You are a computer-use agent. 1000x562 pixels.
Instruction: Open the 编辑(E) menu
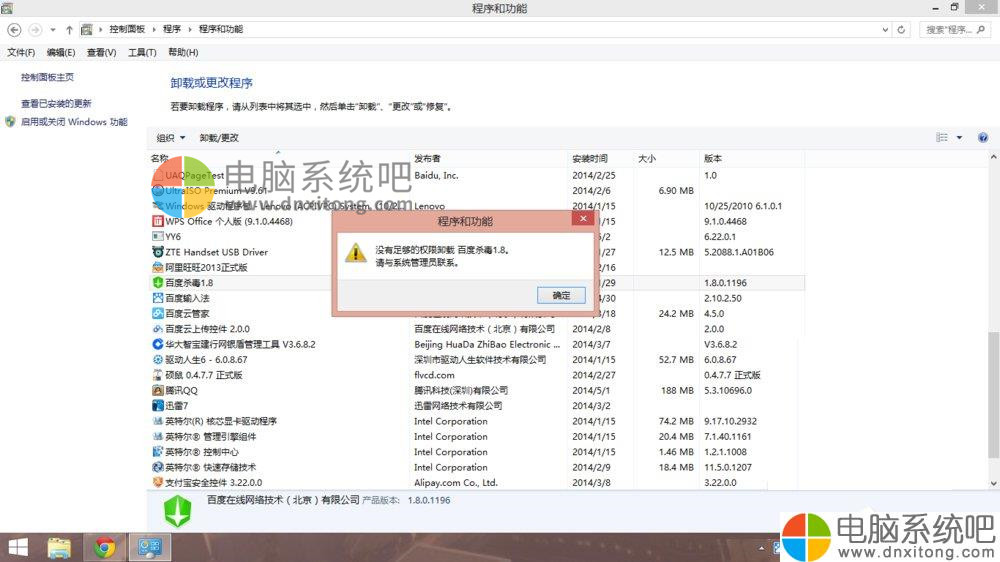(x=61, y=52)
